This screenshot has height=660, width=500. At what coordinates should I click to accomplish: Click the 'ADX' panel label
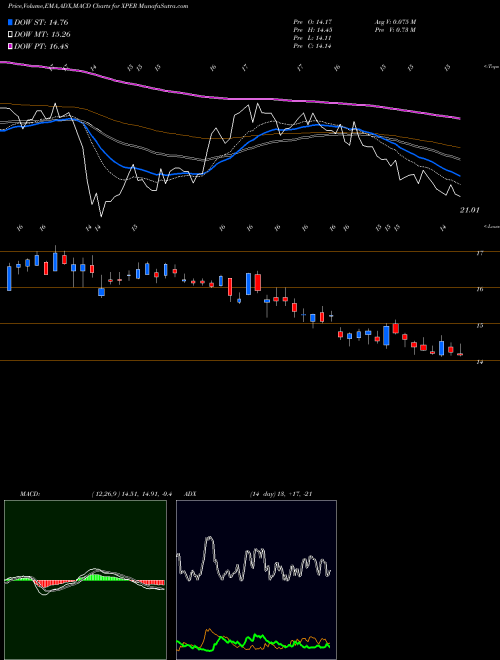[x=190, y=494]
